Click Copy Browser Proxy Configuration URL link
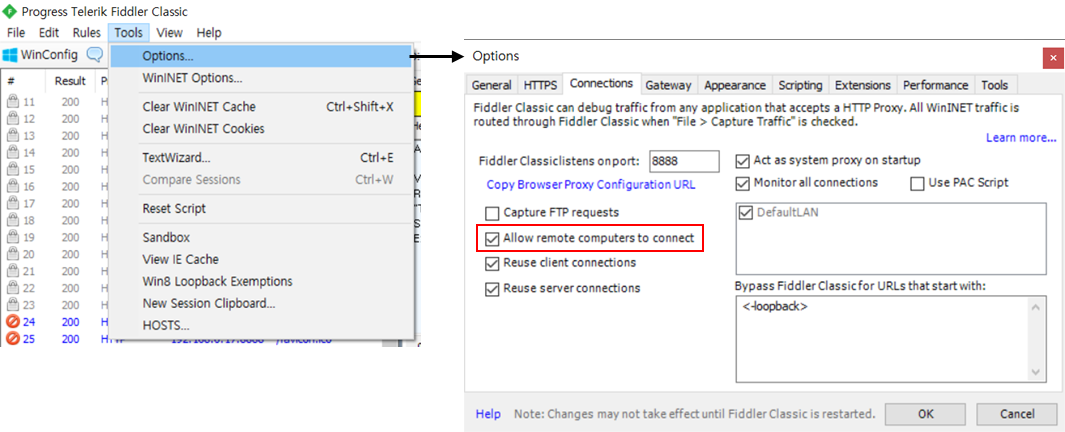This screenshot has width=1065, height=432. (x=591, y=185)
